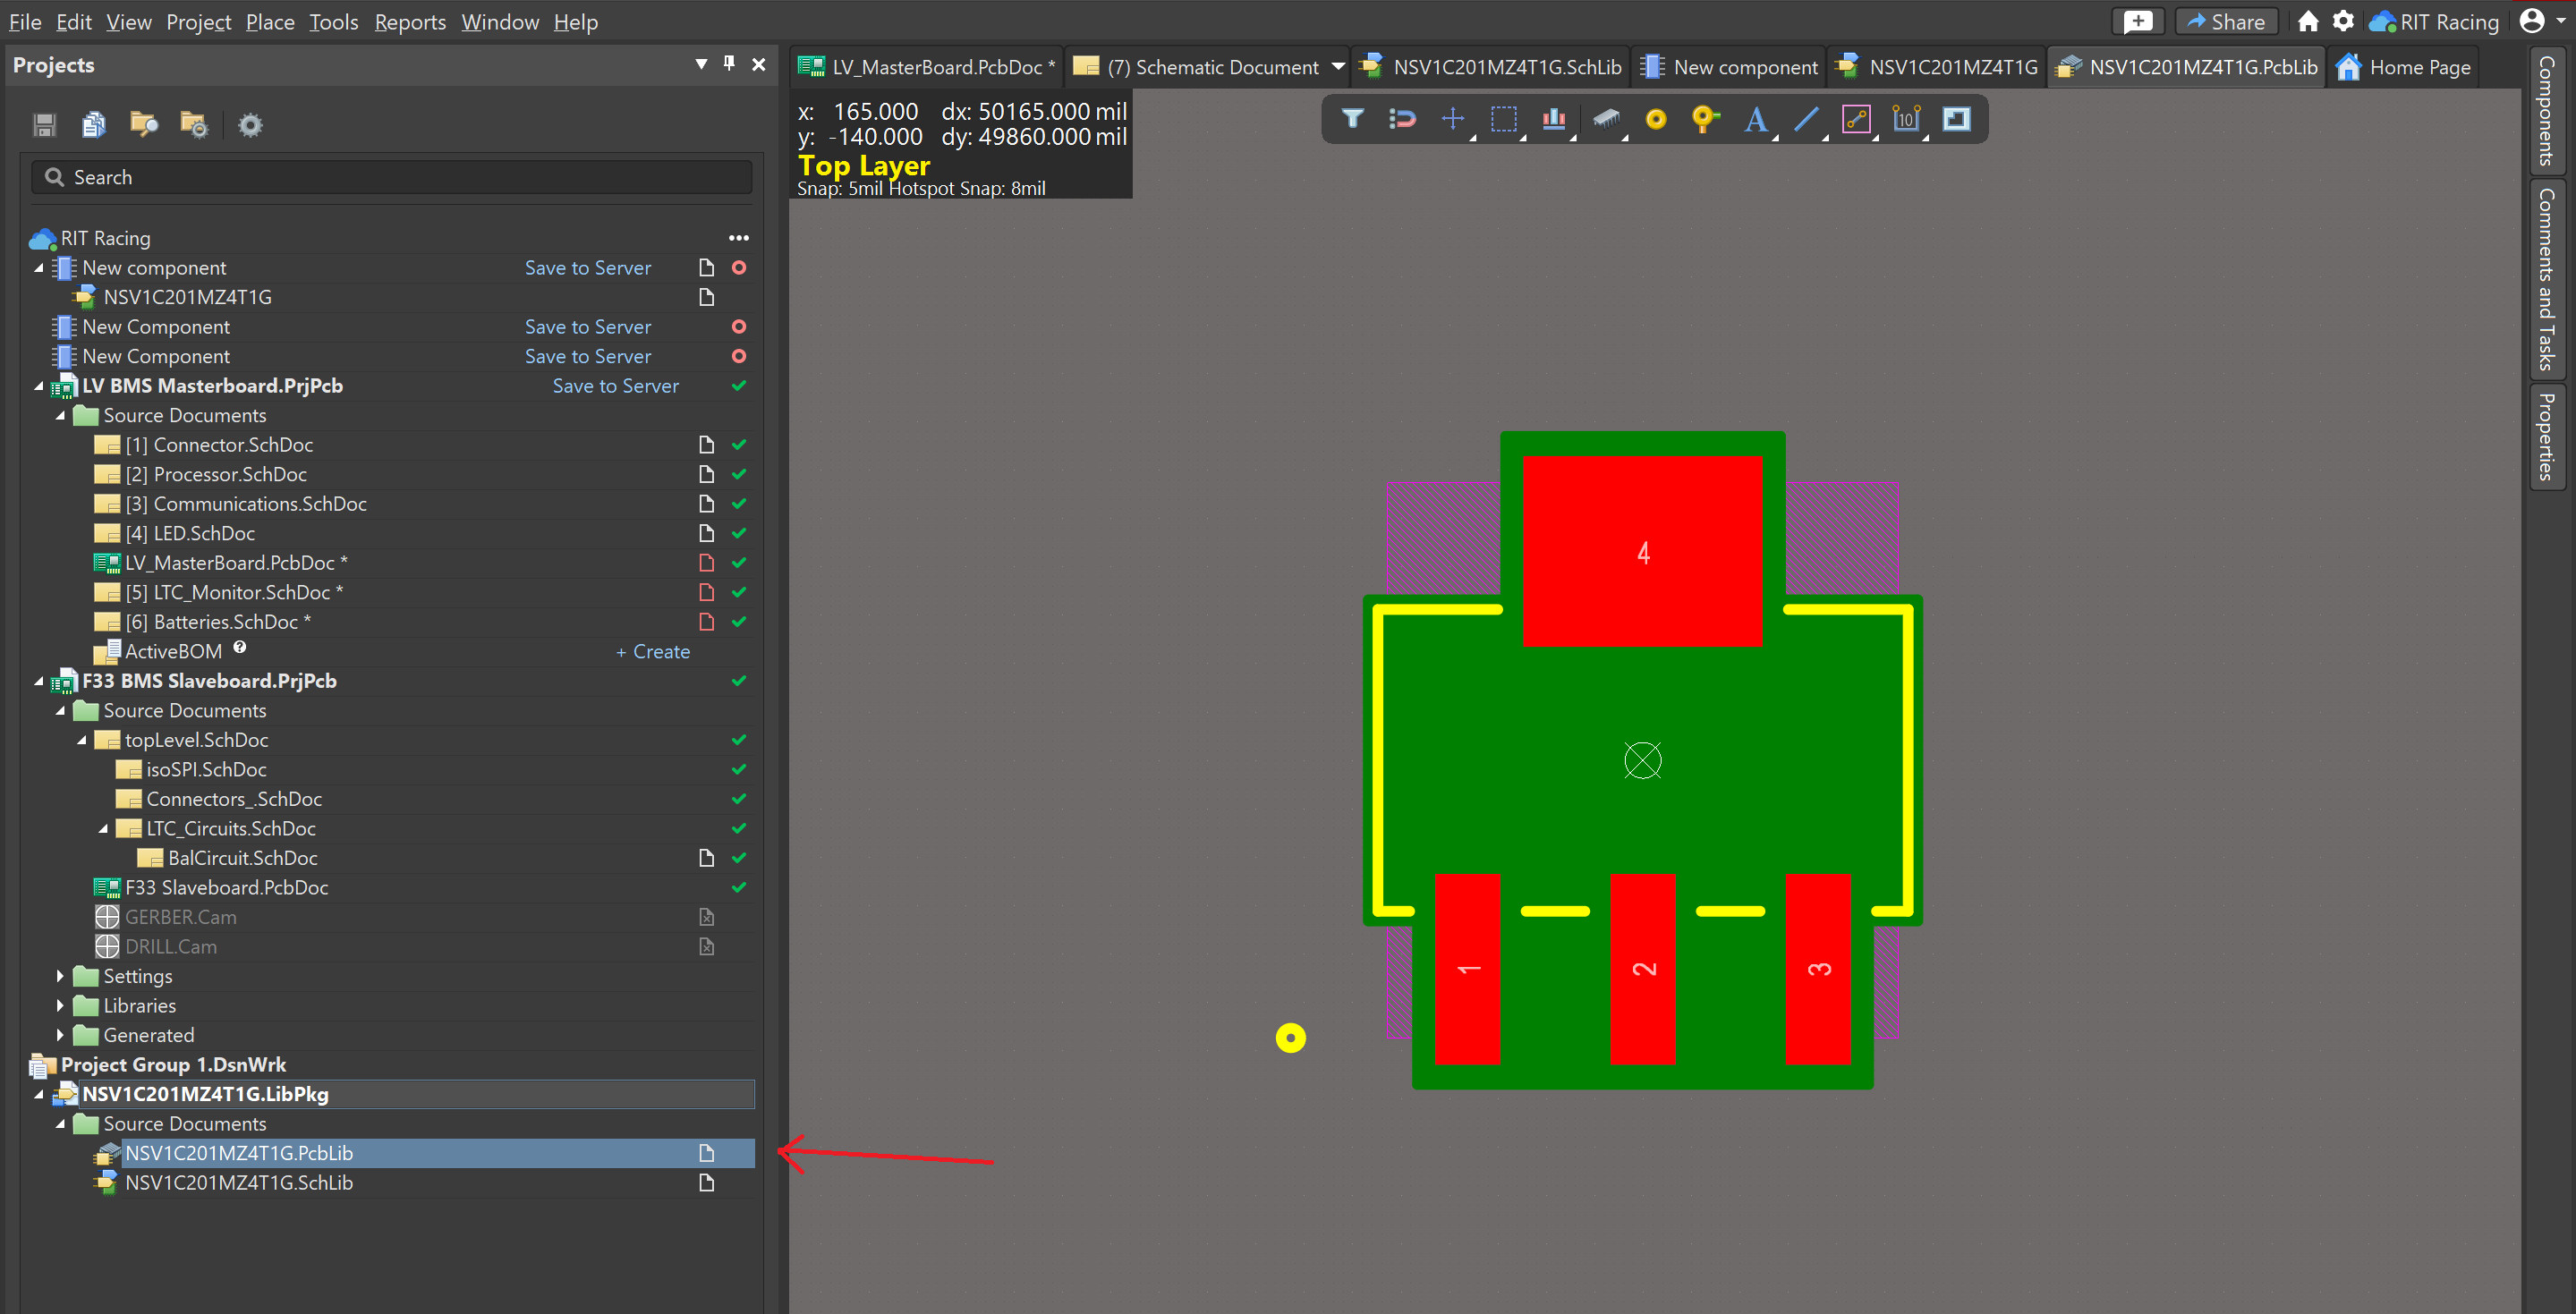This screenshot has height=1314, width=2576.
Task: Select GERBER.Cam in the tree
Action: 180,917
